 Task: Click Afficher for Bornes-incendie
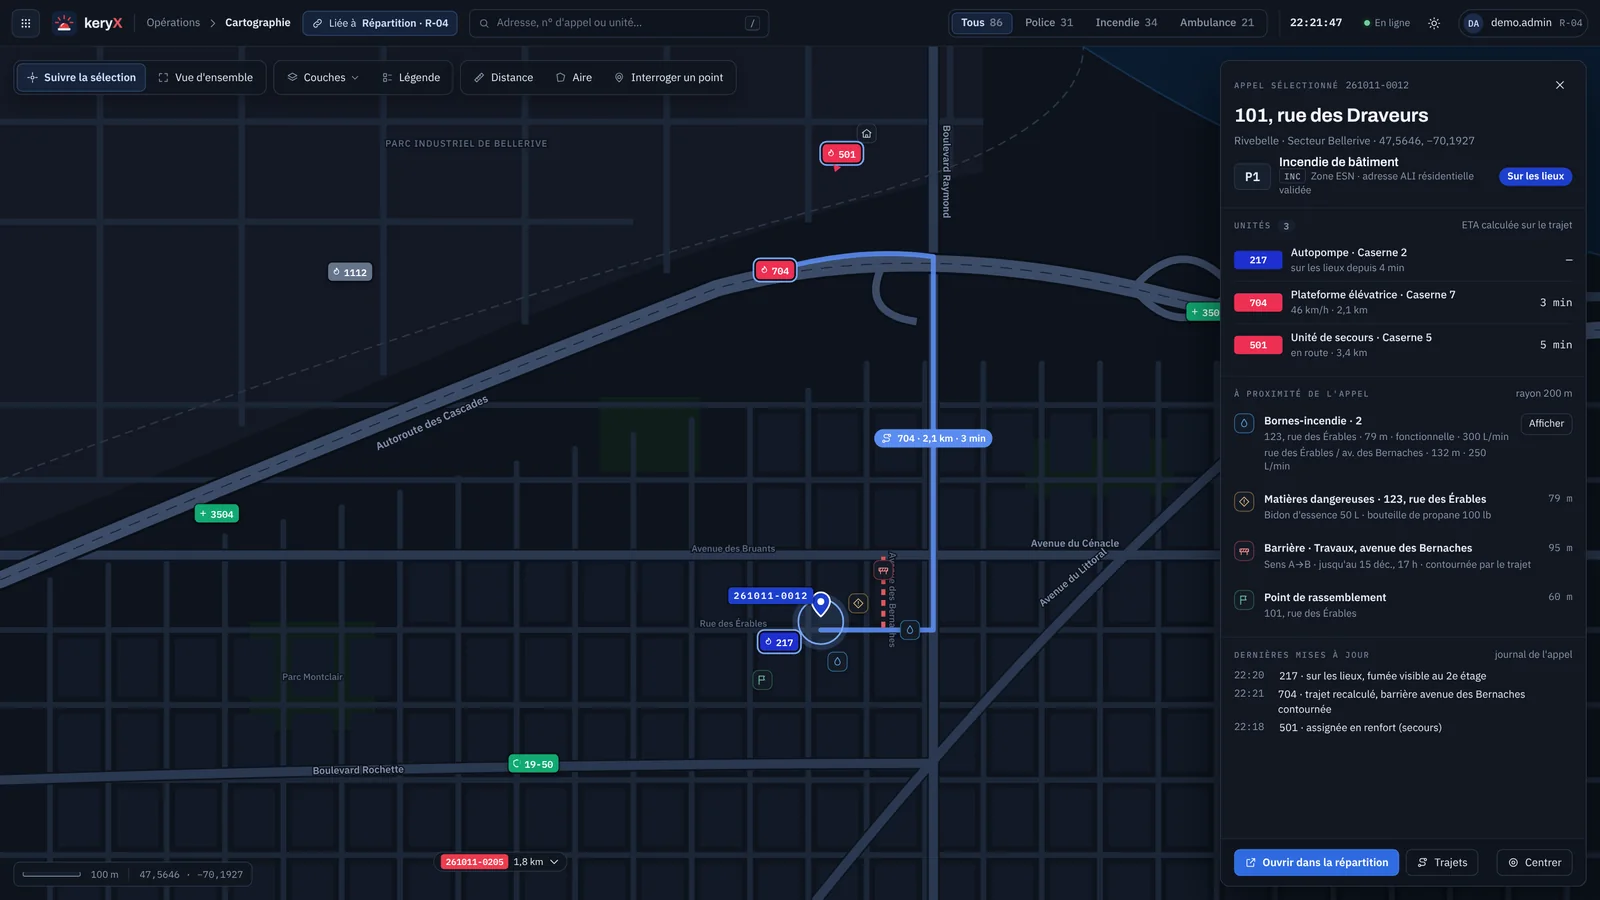[x=1546, y=424]
